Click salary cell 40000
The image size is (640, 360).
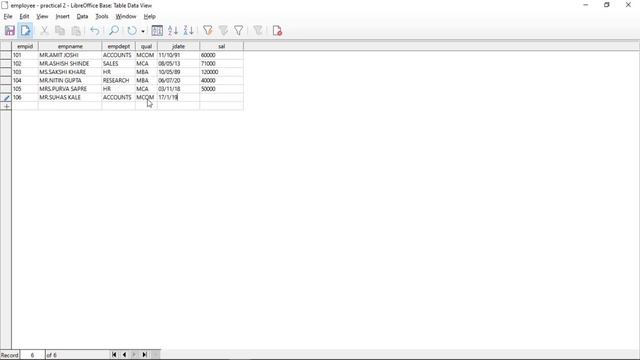pos(222,80)
